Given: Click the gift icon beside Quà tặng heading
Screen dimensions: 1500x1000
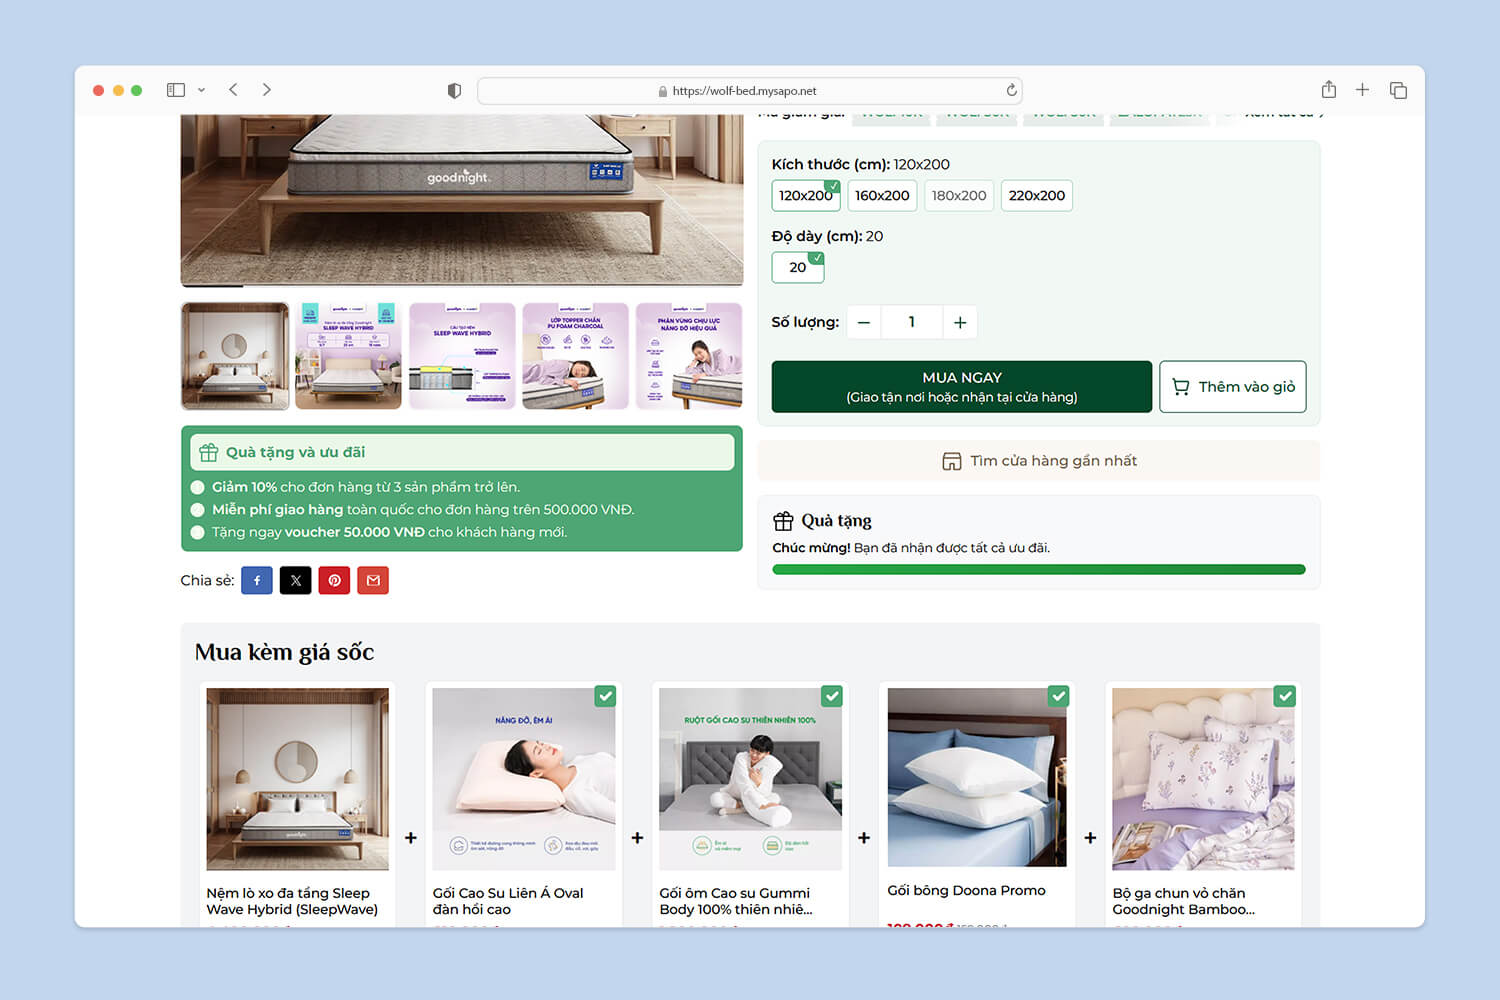Looking at the screenshot, I should click(783, 521).
